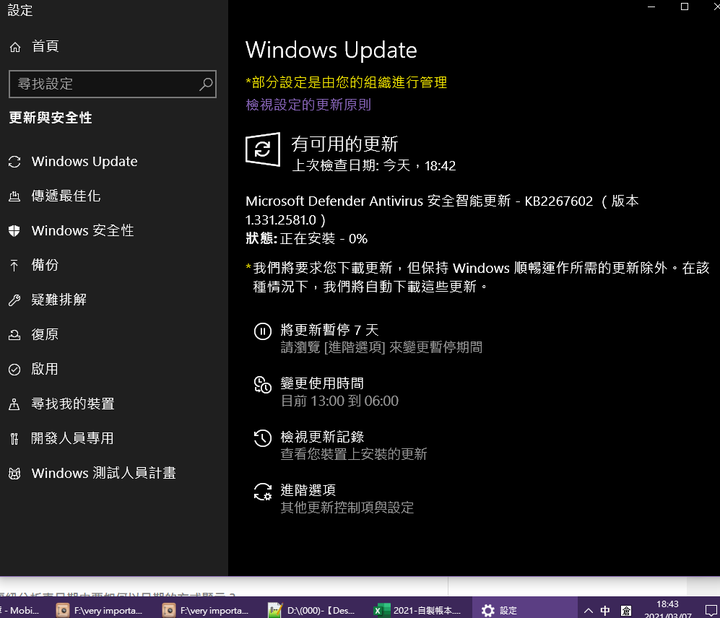
Task: Click the backup arrow icon beside 備份
Action: (15, 265)
